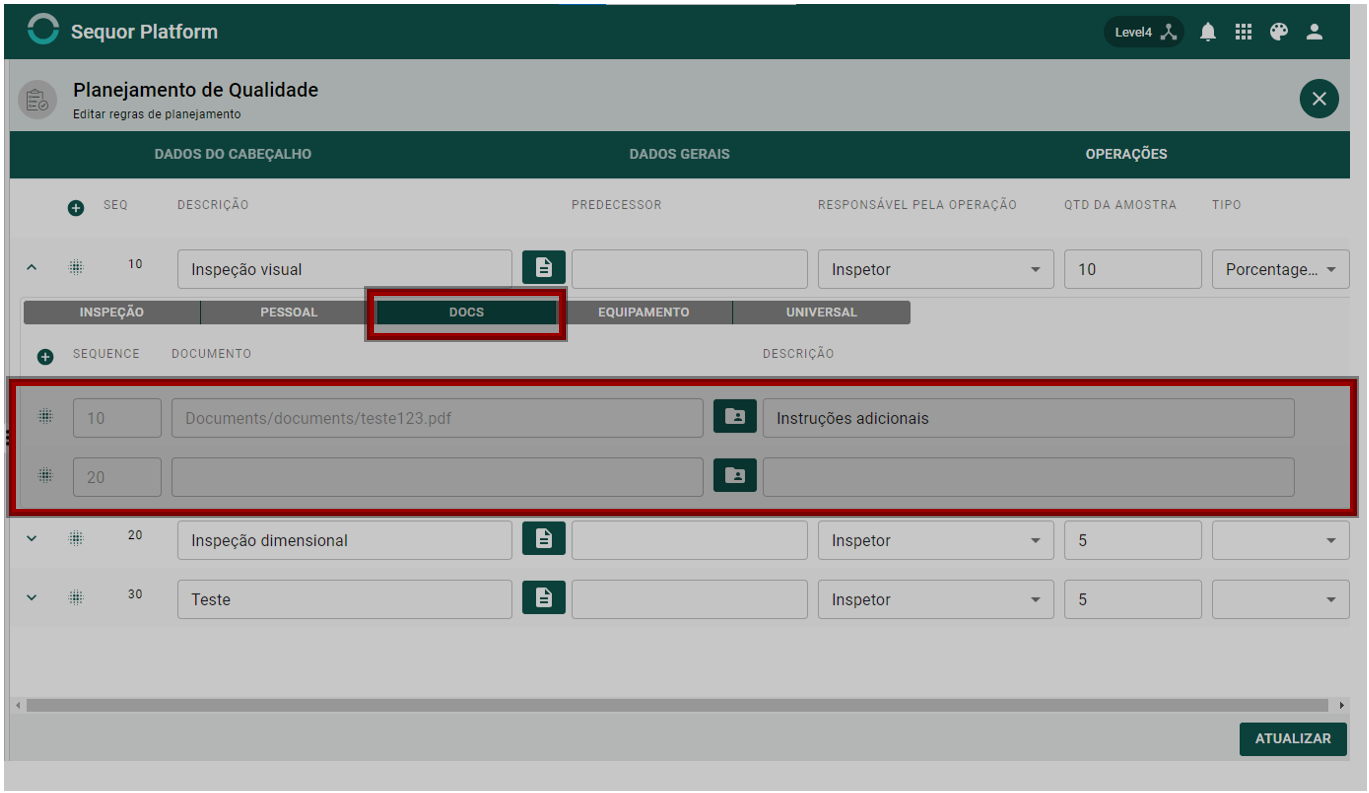This screenshot has height=793, width=1369.
Task: Switch to Dados do Cabeçalho tab
Action: (x=233, y=154)
